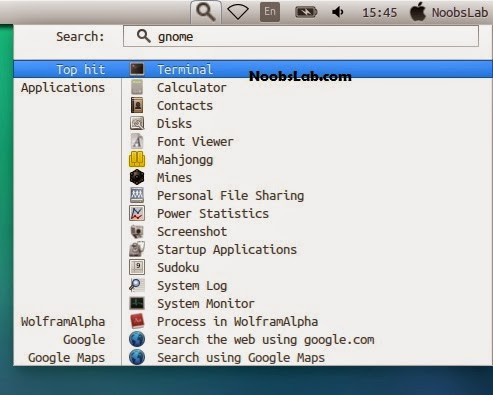
Task: Open Power Statistics result
Action: pyautogui.click(x=213, y=214)
